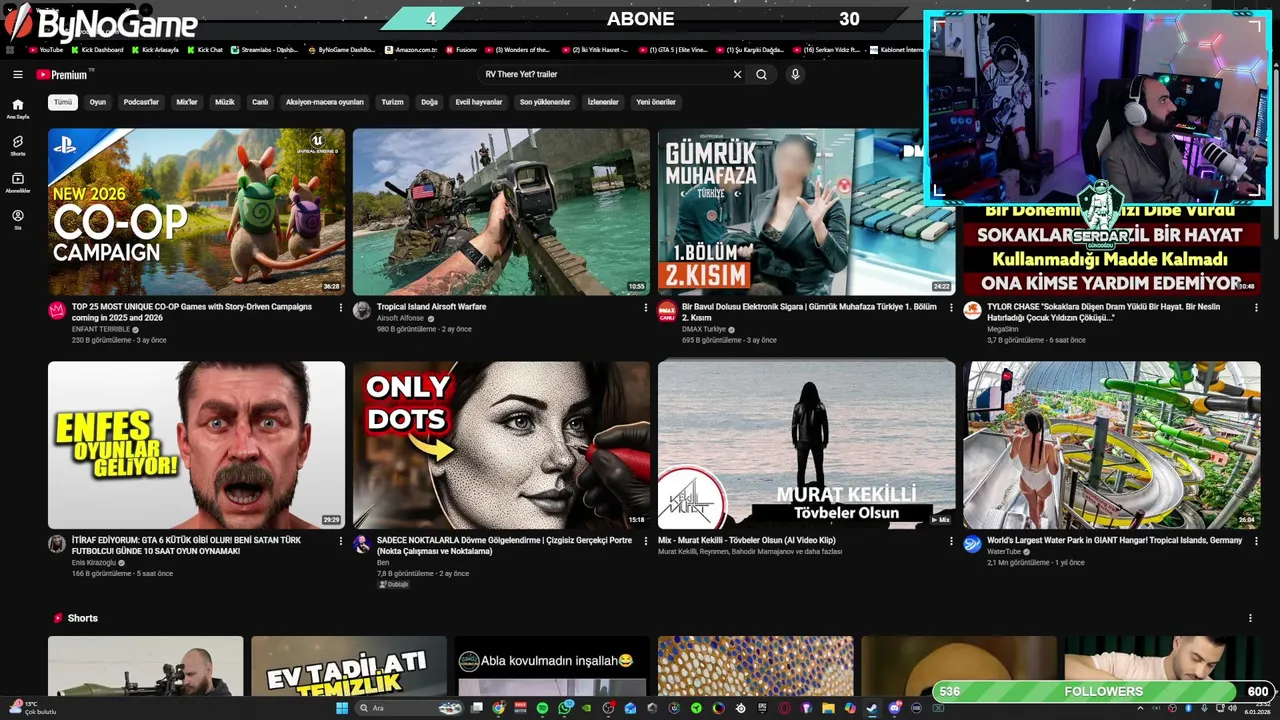
Task: Open options for Murat Kekilli mix
Action: tap(950, 541)
